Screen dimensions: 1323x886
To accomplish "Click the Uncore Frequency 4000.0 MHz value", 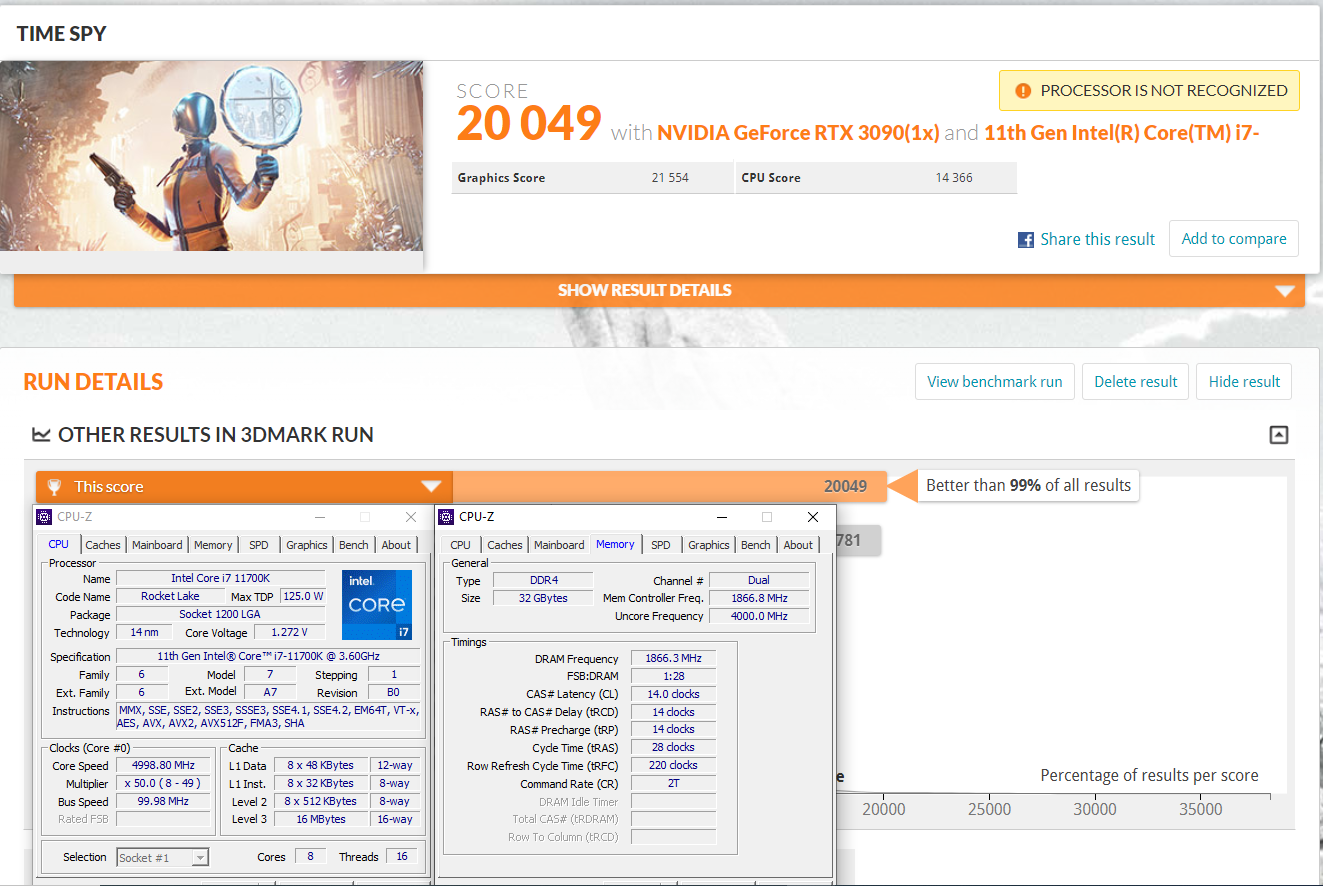I will point(758,616).
